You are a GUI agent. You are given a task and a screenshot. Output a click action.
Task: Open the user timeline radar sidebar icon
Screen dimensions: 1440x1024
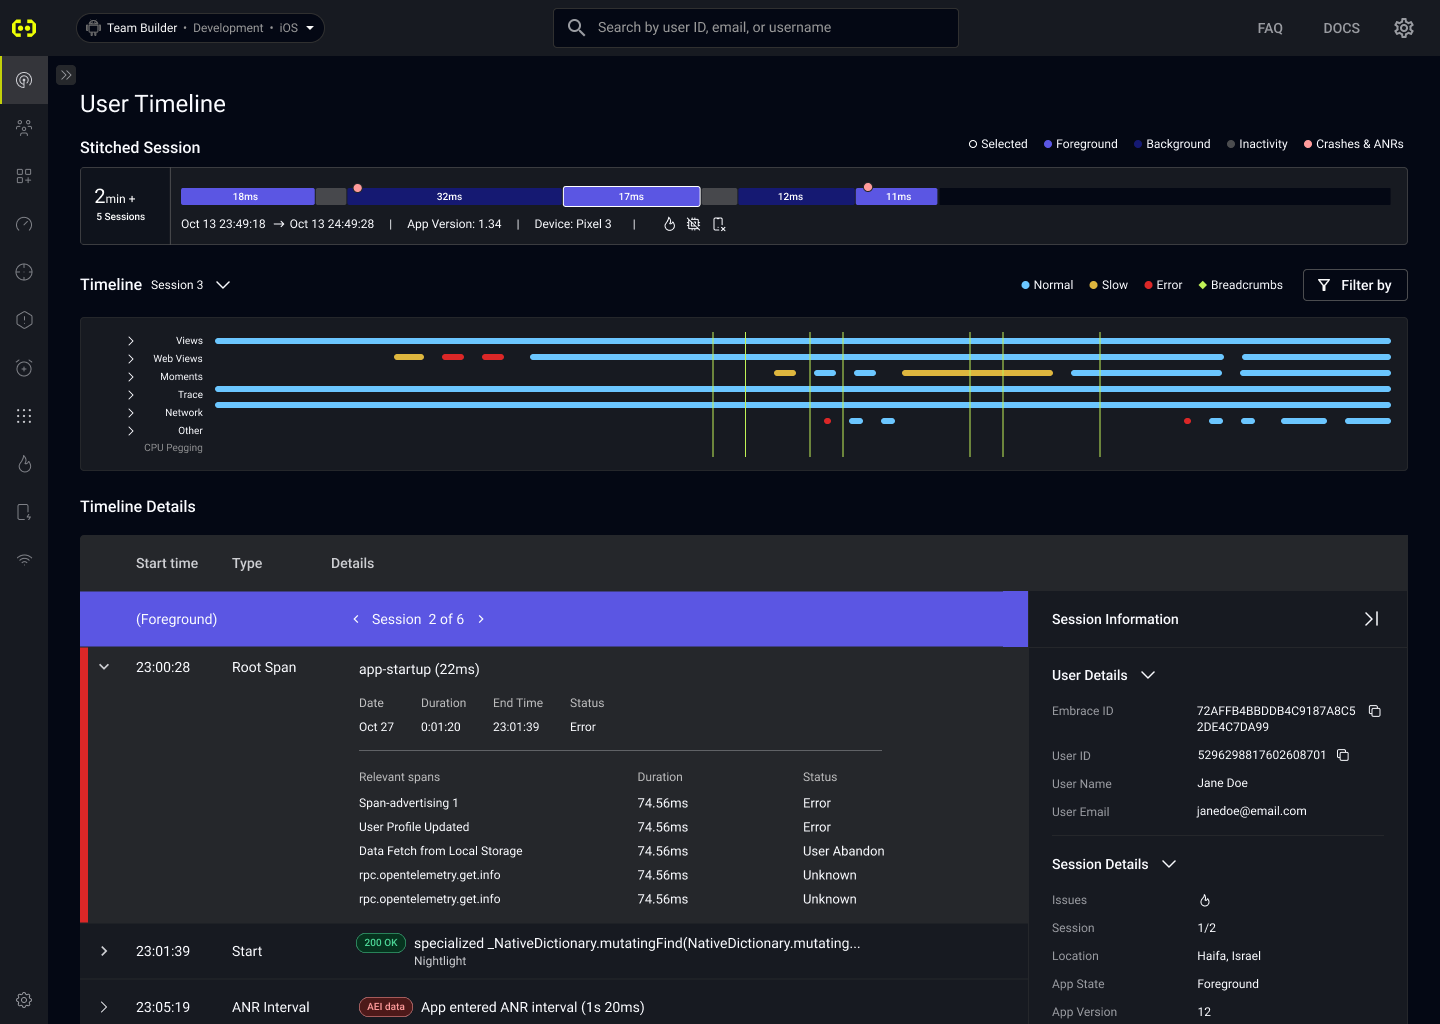24,80
